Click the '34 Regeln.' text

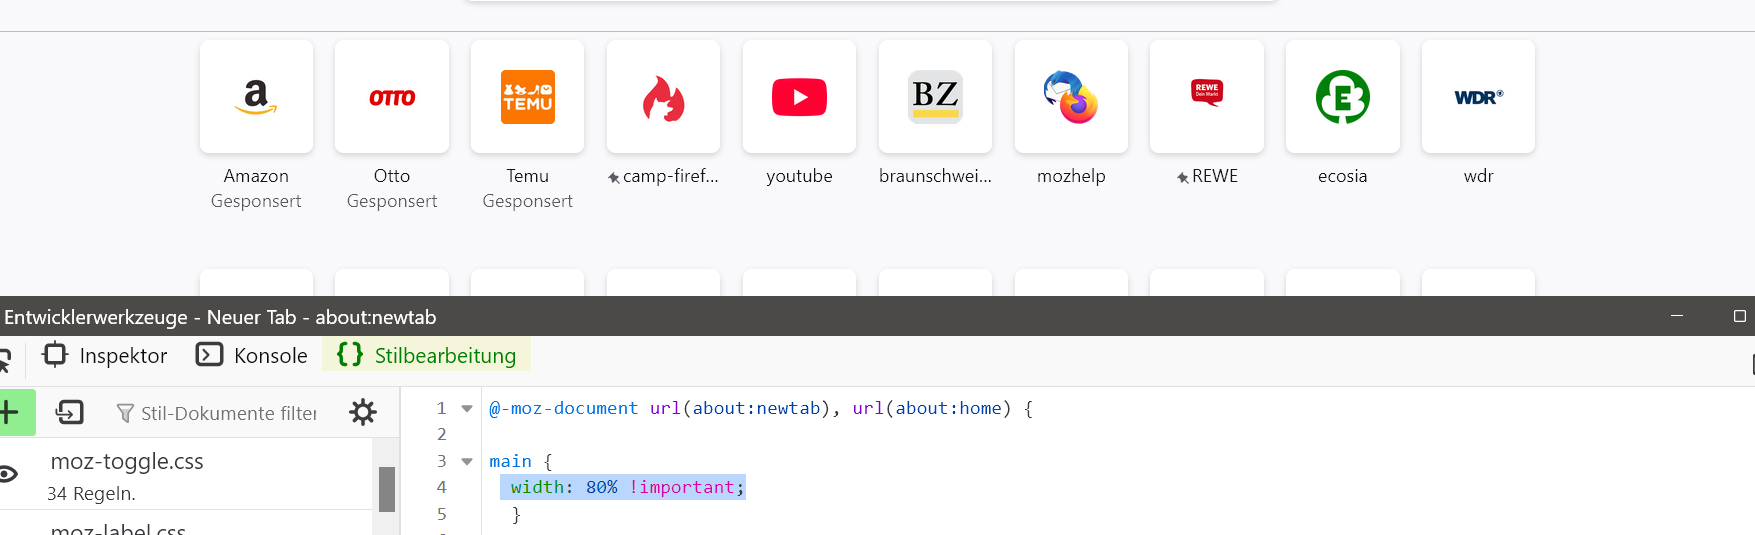(91, 493)
